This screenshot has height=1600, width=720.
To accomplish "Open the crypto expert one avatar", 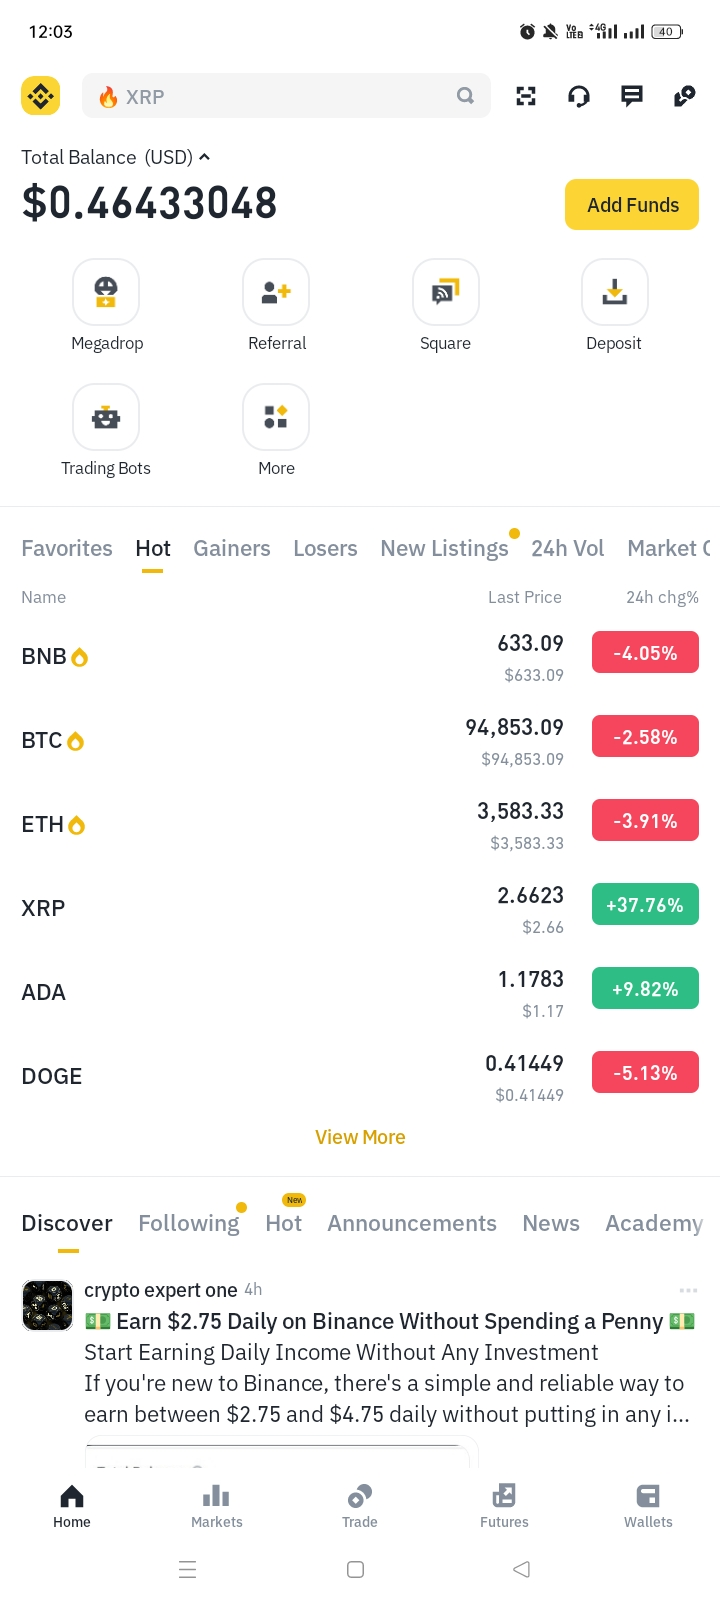I will coord(47,1305).
